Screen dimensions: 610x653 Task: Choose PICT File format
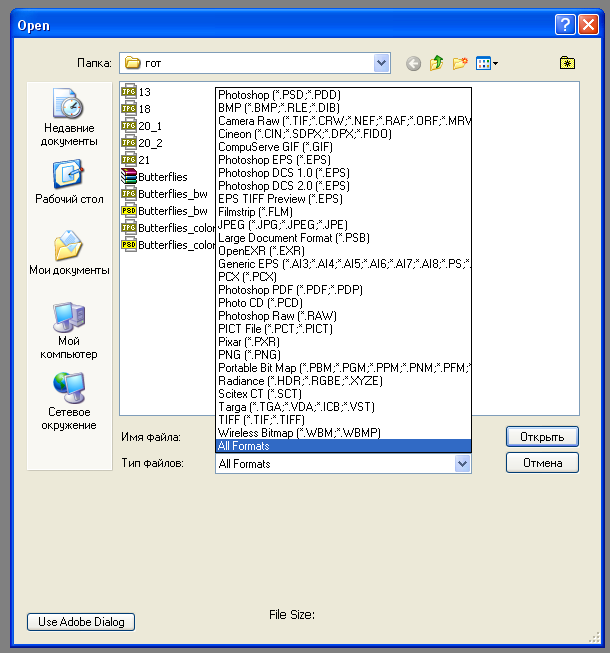344,329
